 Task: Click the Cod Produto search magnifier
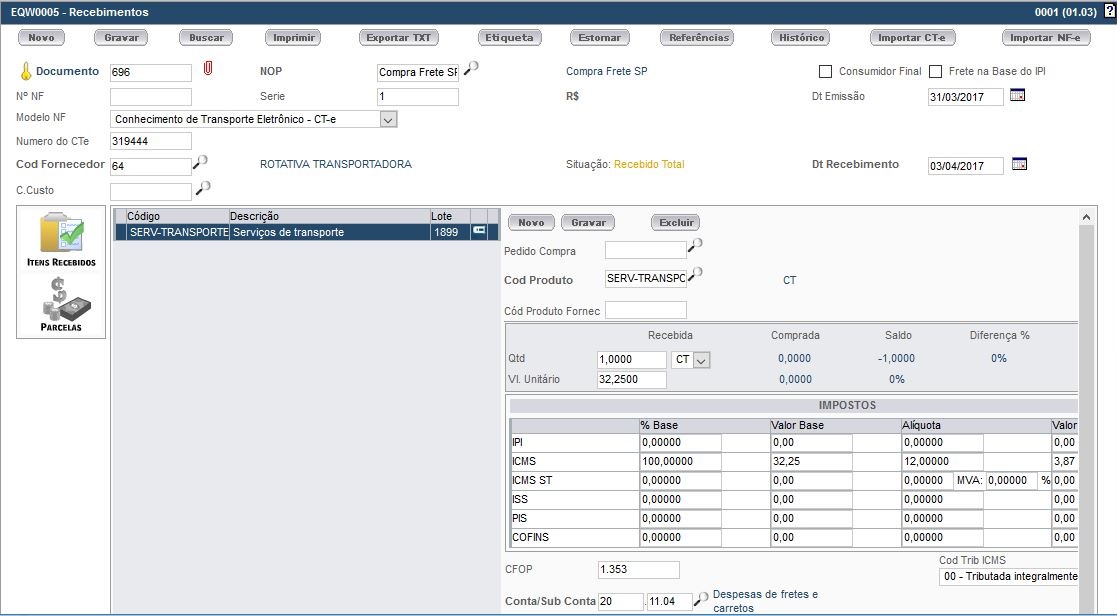[695, 274]
